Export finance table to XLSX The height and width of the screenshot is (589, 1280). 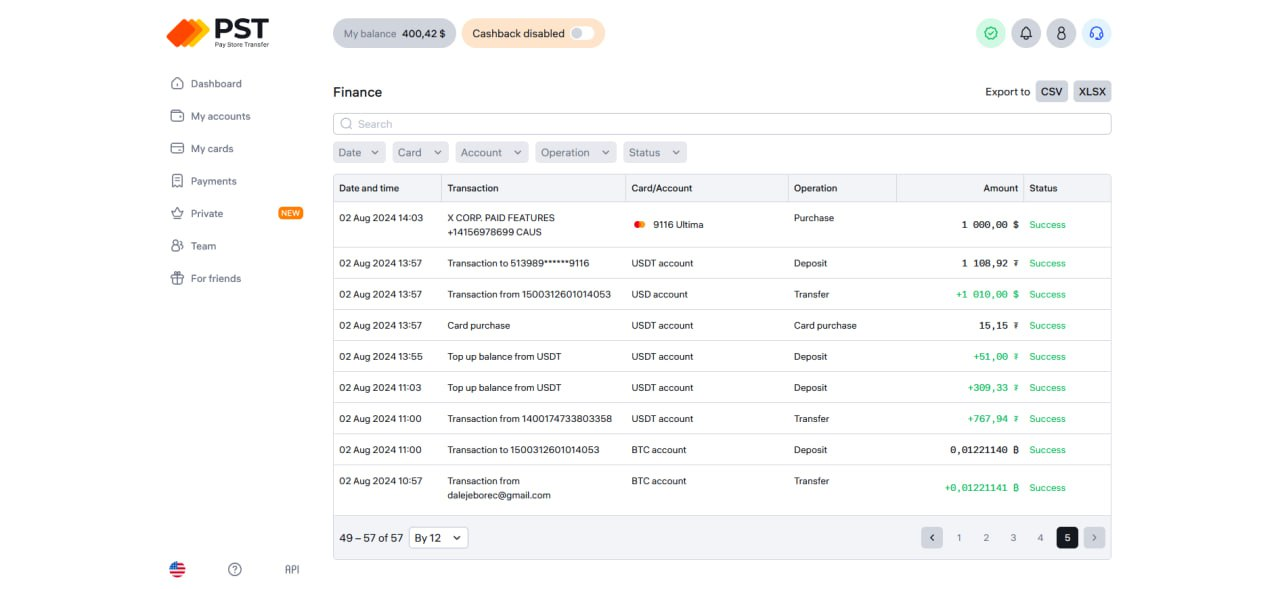tap(1092, 92)
